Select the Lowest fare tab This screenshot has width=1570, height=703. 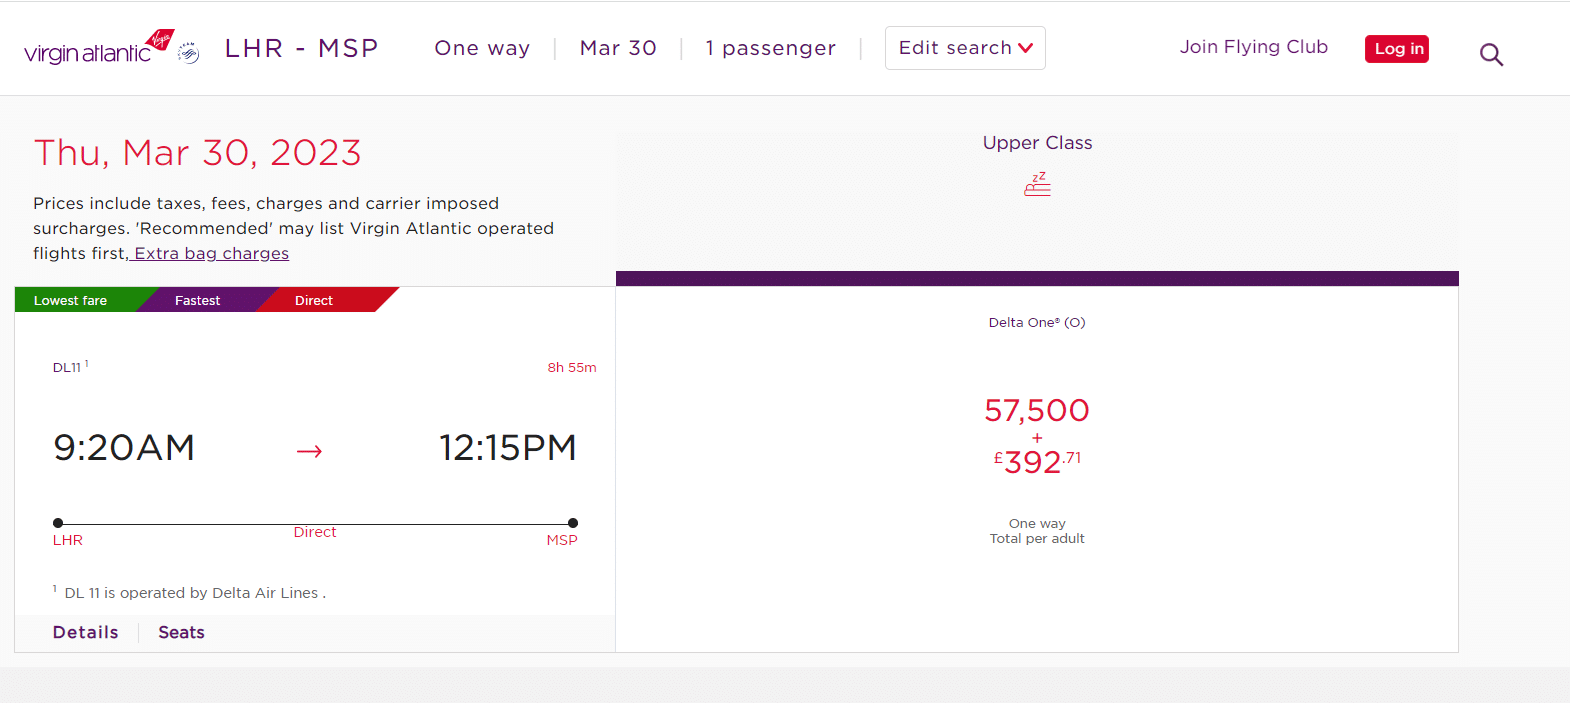pyautogui.click(x=70, y=300)
